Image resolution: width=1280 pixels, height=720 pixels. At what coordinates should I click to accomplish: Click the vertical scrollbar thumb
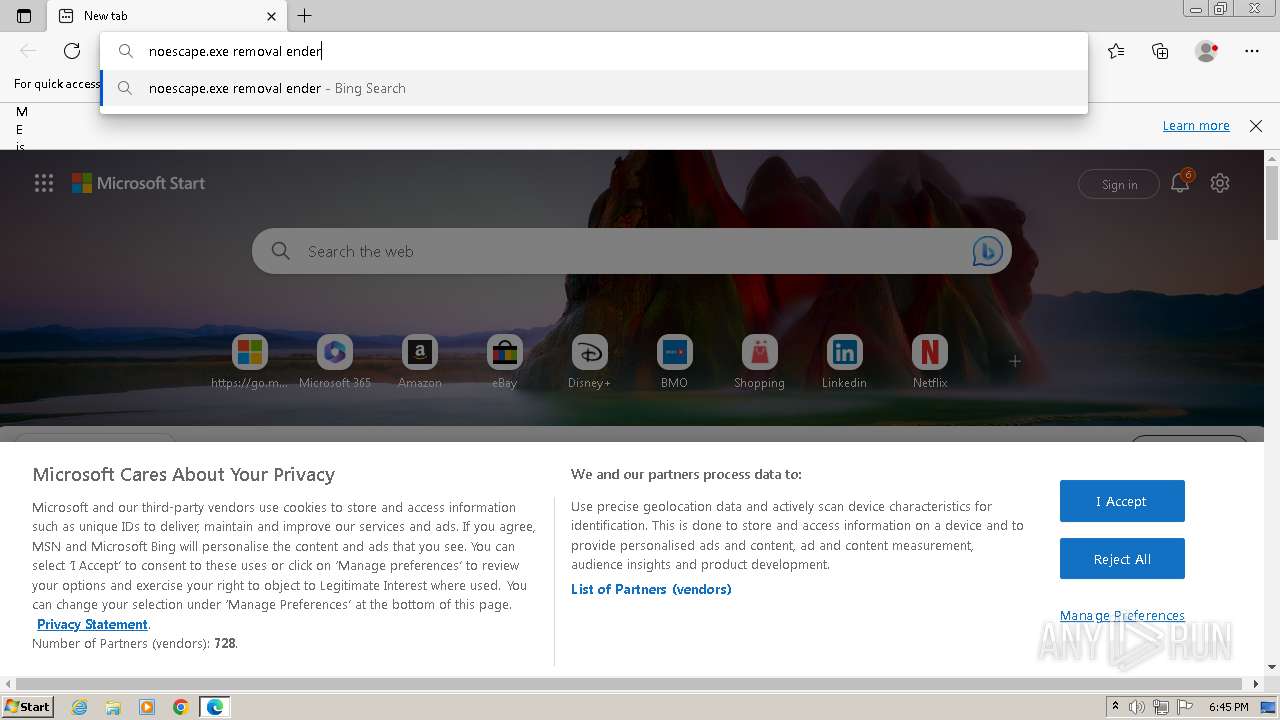[x=1272, y=202]
